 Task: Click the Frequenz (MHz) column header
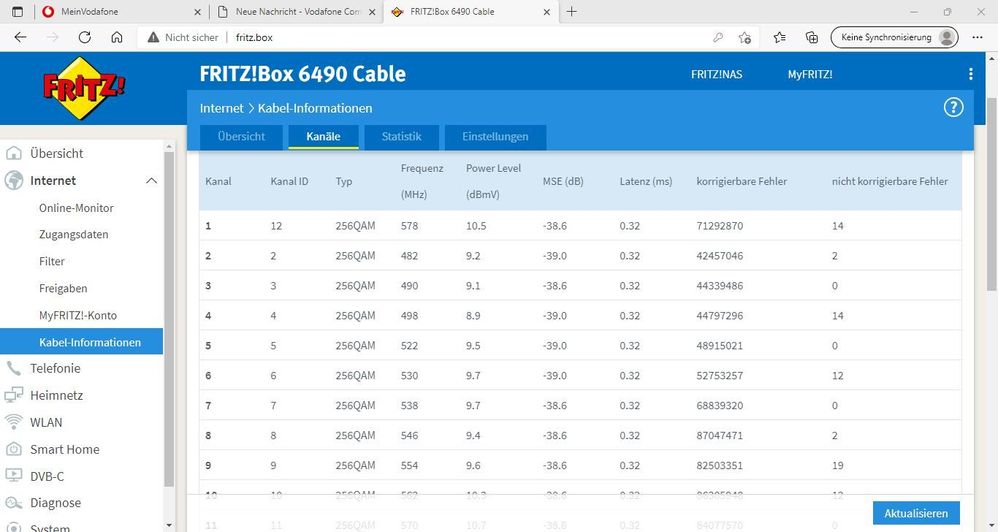[422, 181]
